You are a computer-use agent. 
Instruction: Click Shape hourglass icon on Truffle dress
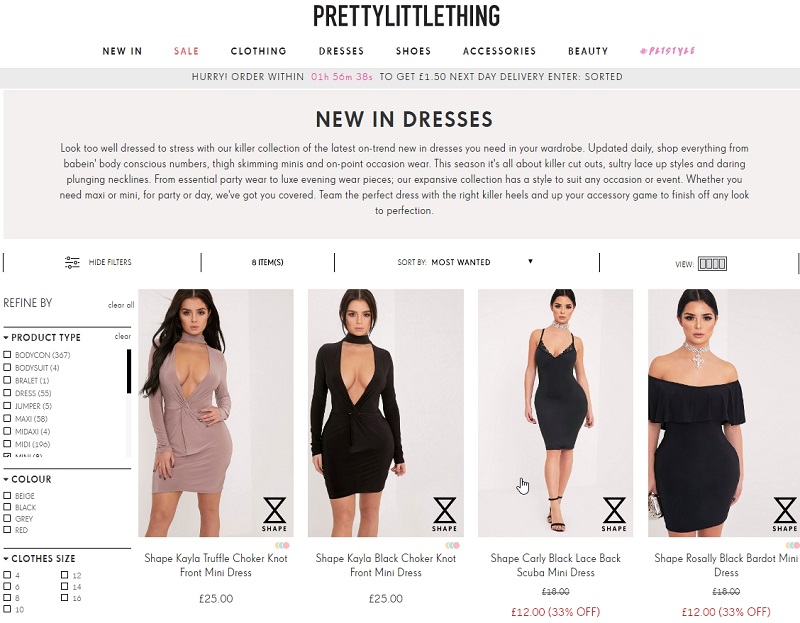[274, 514]
